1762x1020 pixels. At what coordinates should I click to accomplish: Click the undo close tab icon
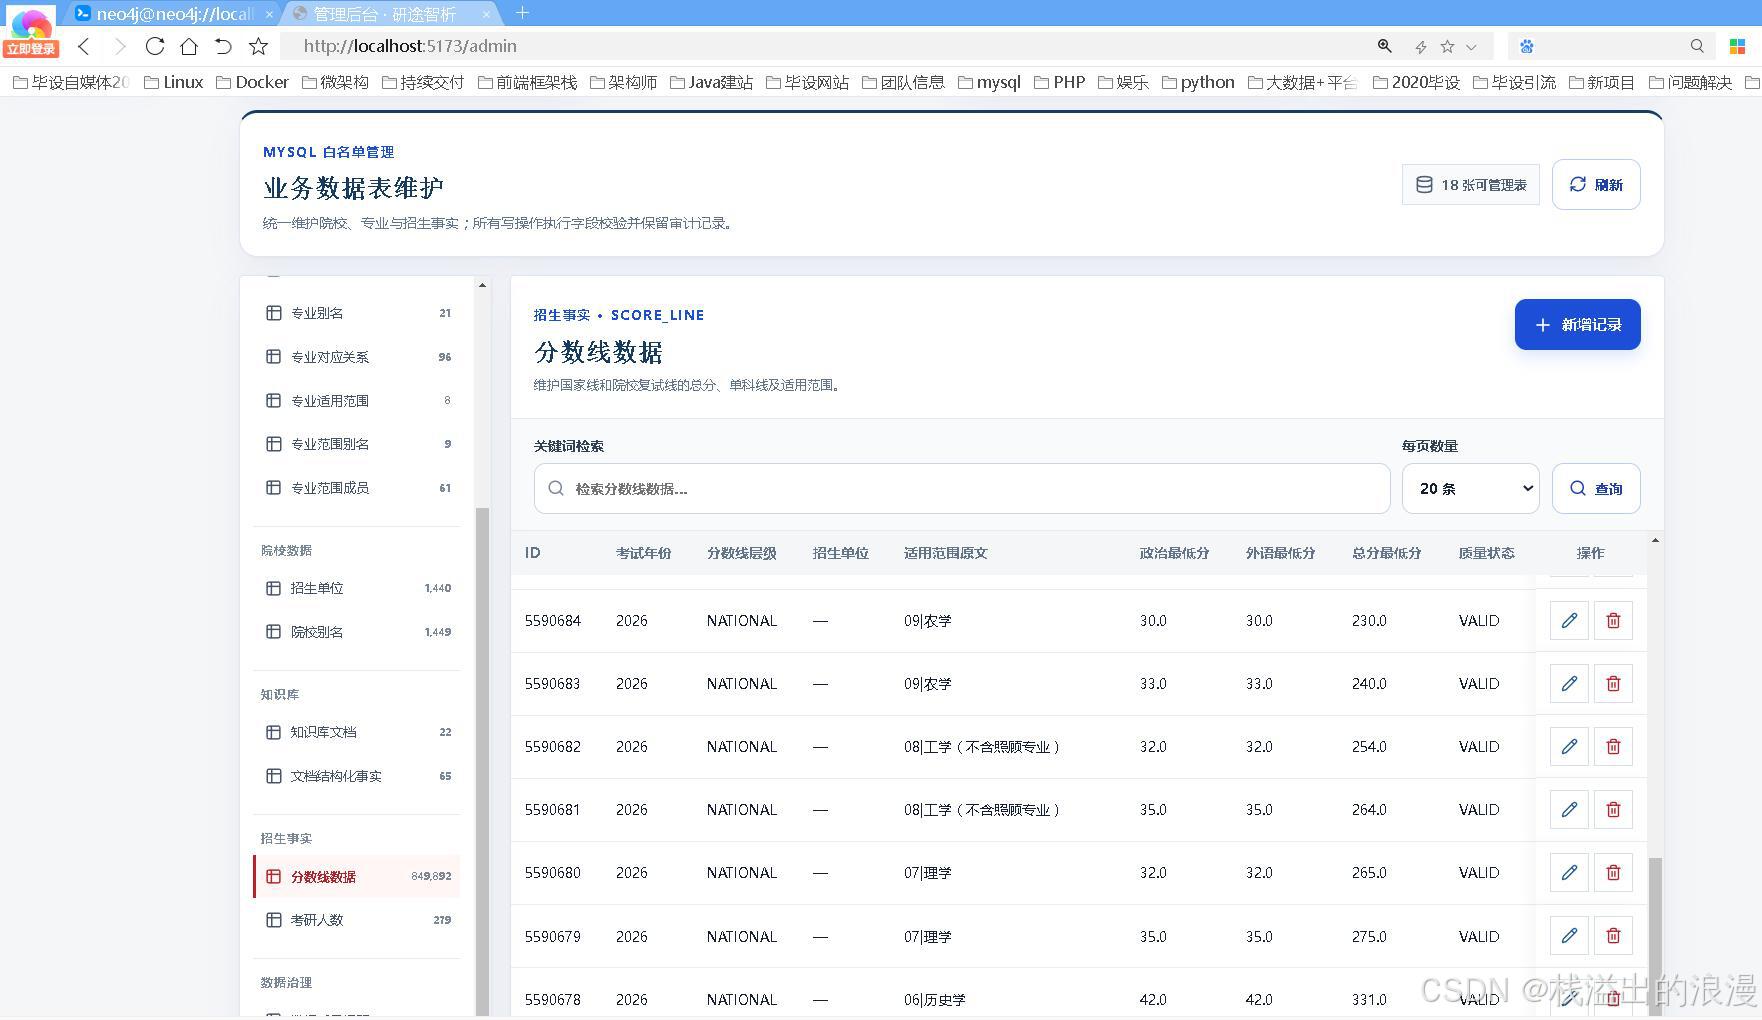pos(223,46)
